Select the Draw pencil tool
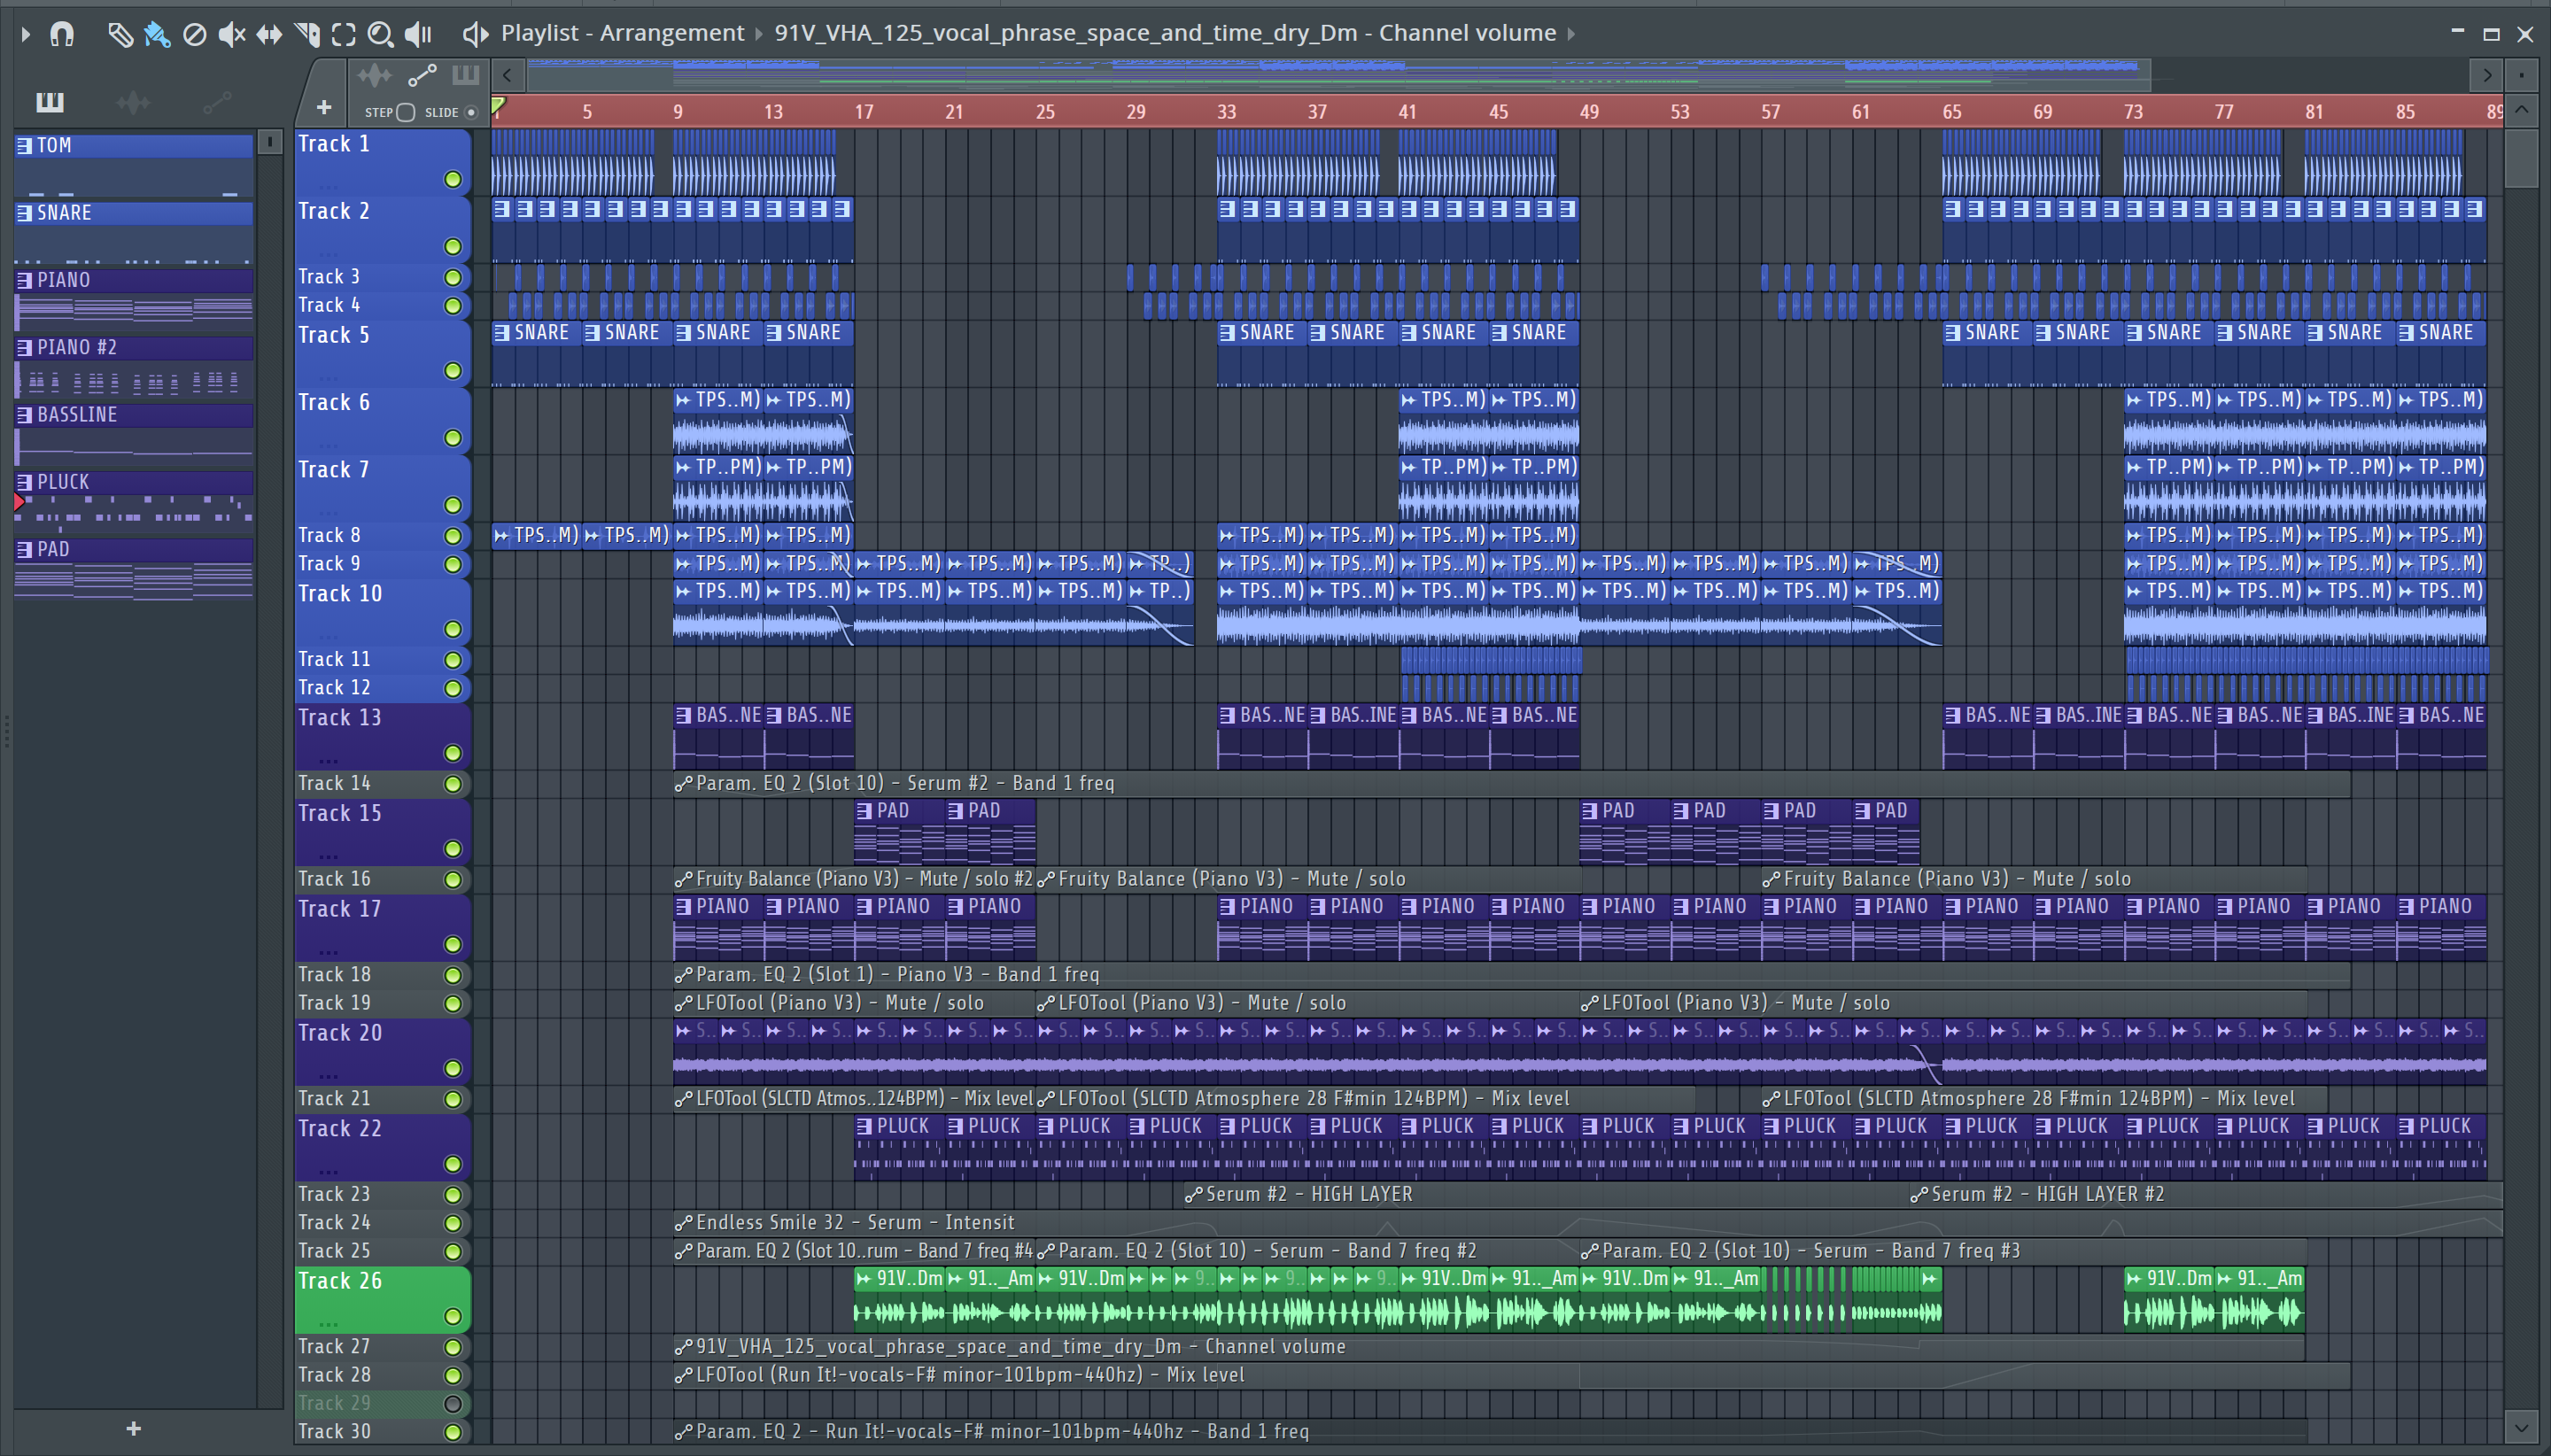 click(120, 34)
